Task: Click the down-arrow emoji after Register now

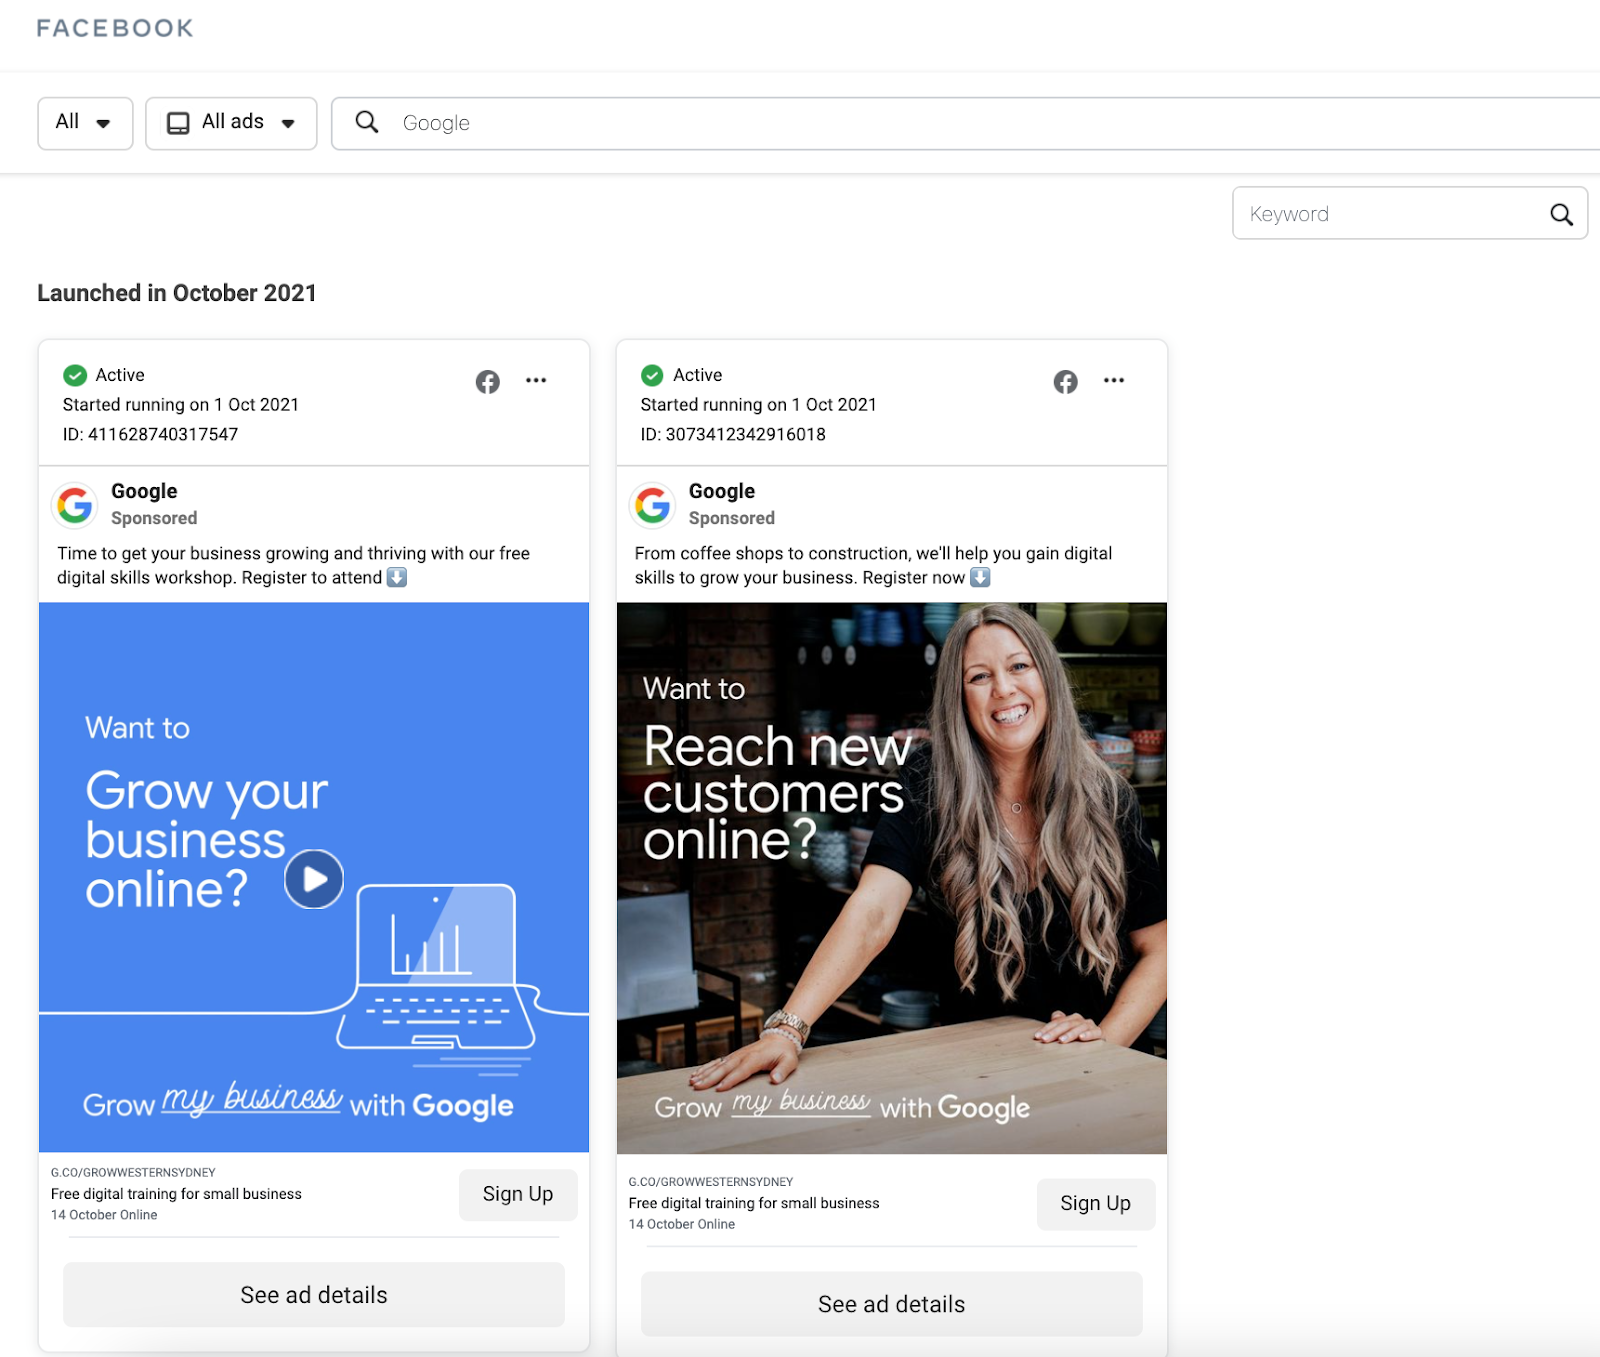Action: [x=980, y=577]
